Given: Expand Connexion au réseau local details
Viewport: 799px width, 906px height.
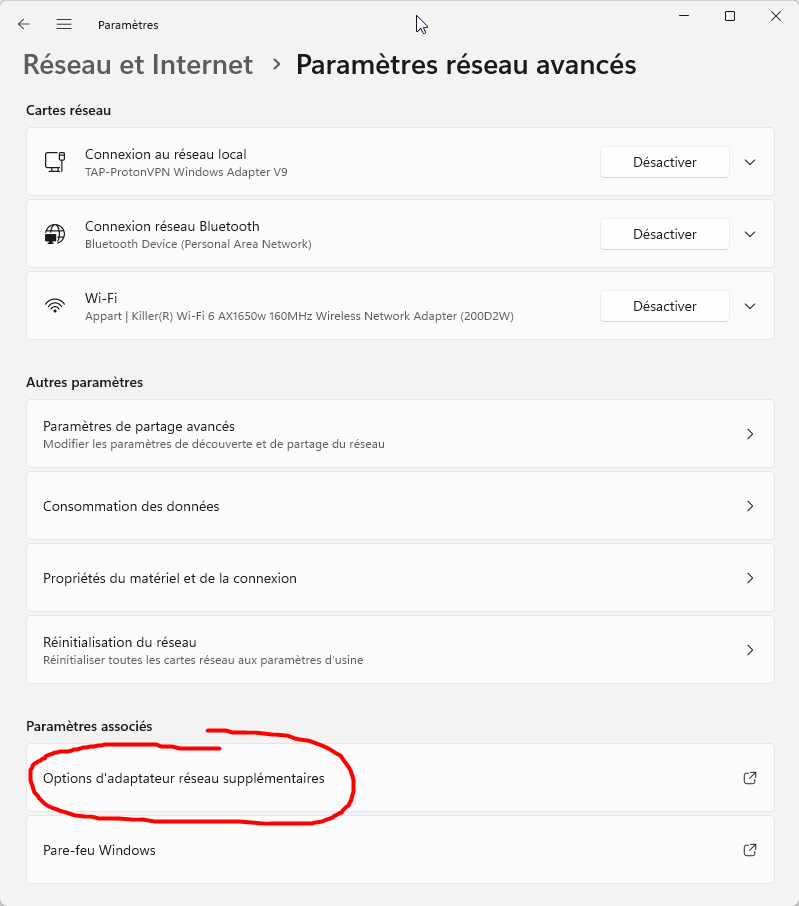Looking at the screenshot, I should pos(751,162).
